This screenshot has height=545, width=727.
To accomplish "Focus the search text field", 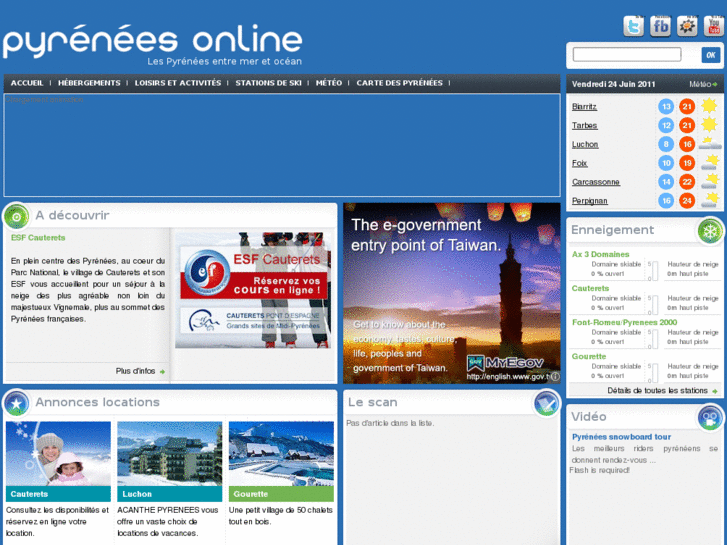I will click(x=627, y=54).
